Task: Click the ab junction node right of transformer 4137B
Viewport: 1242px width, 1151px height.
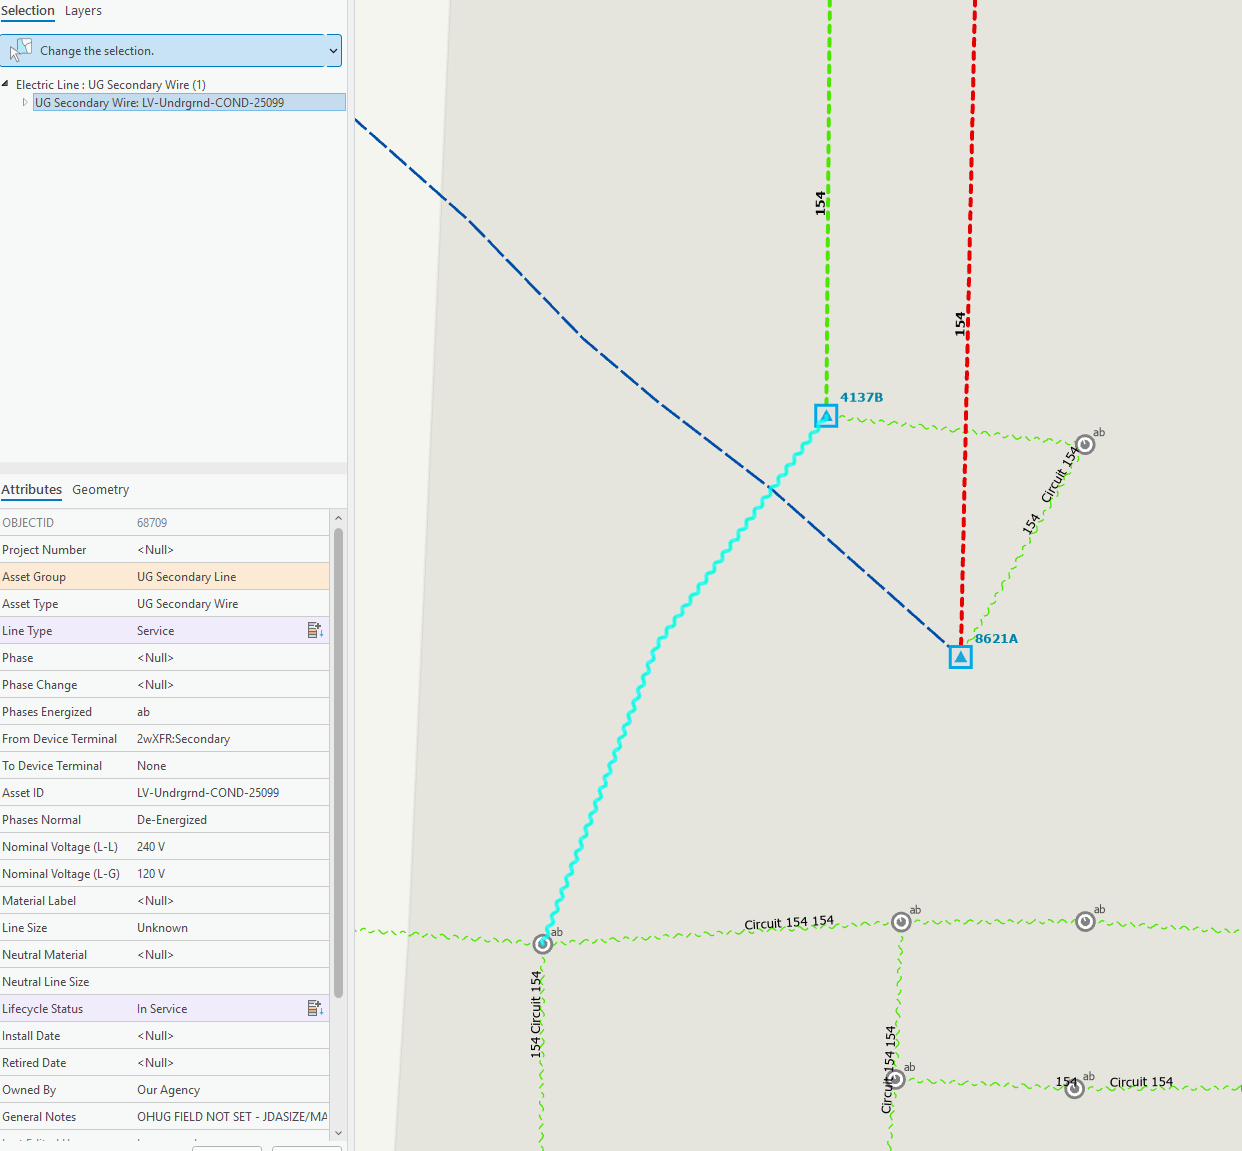Action: (x=1085, y=444)
